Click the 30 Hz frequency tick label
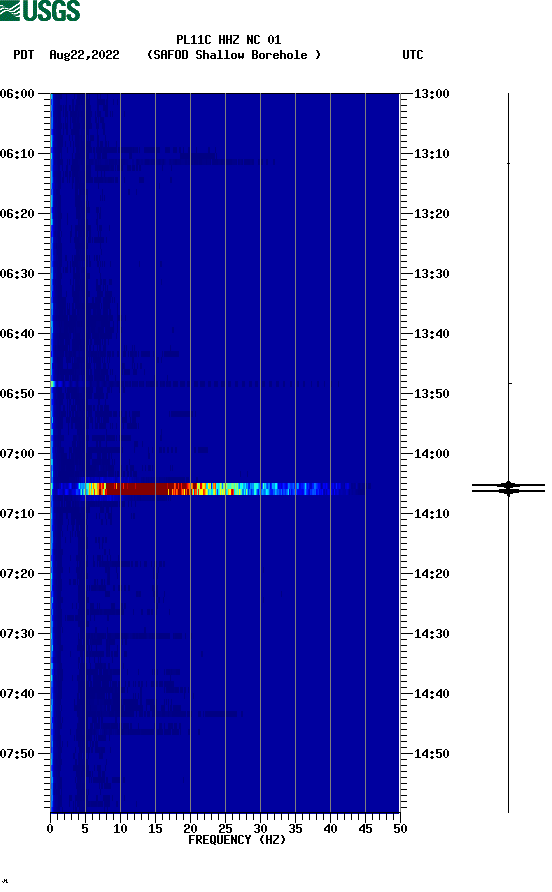The height and width of the screenshot is (892, 552). coord(261,829)
